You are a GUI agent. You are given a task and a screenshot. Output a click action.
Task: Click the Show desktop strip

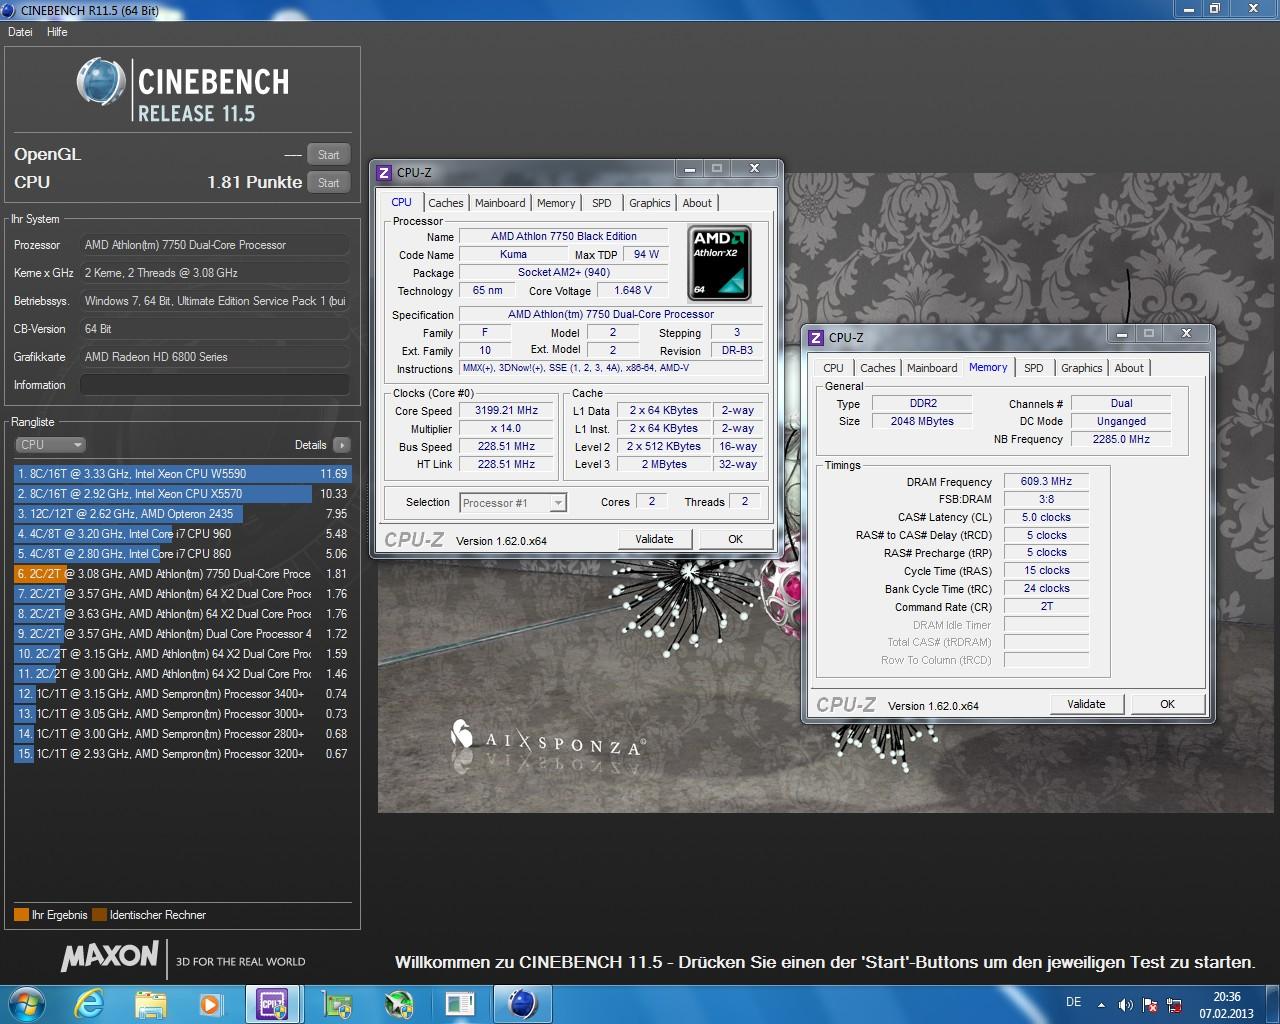1272,1004
